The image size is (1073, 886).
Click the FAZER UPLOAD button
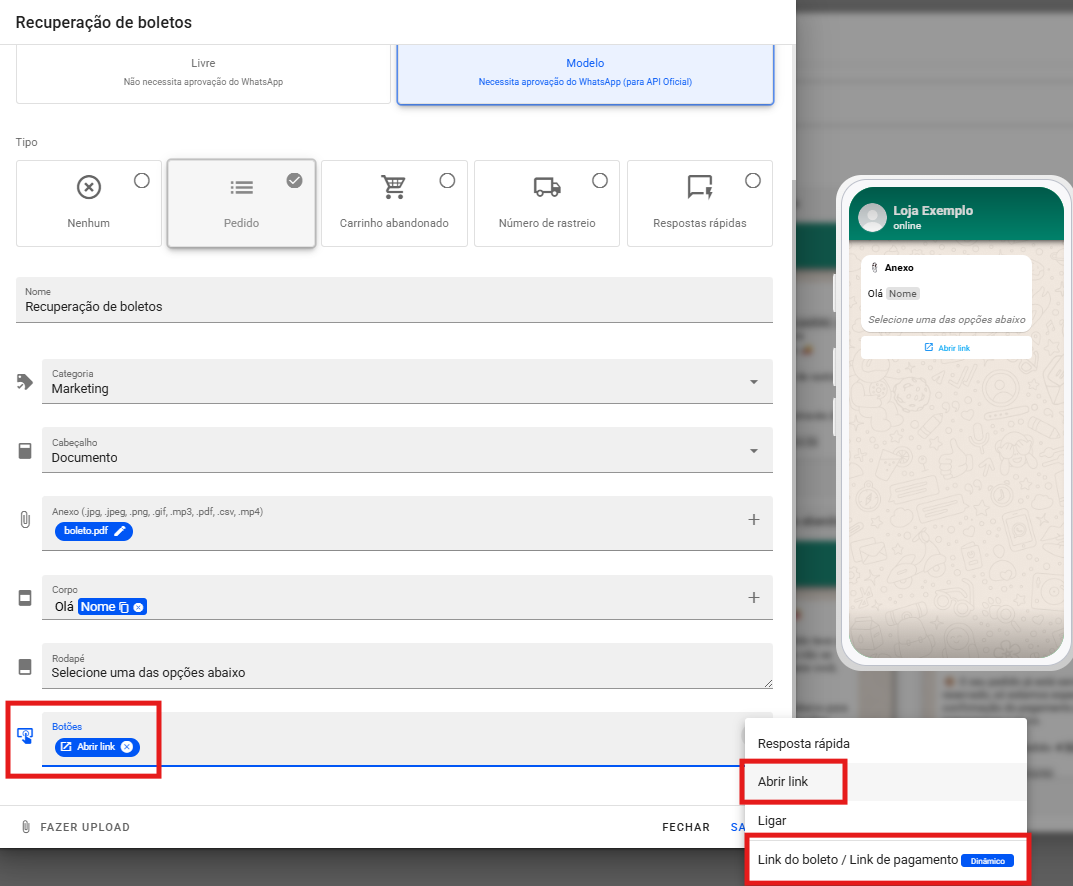pos(76,827)
